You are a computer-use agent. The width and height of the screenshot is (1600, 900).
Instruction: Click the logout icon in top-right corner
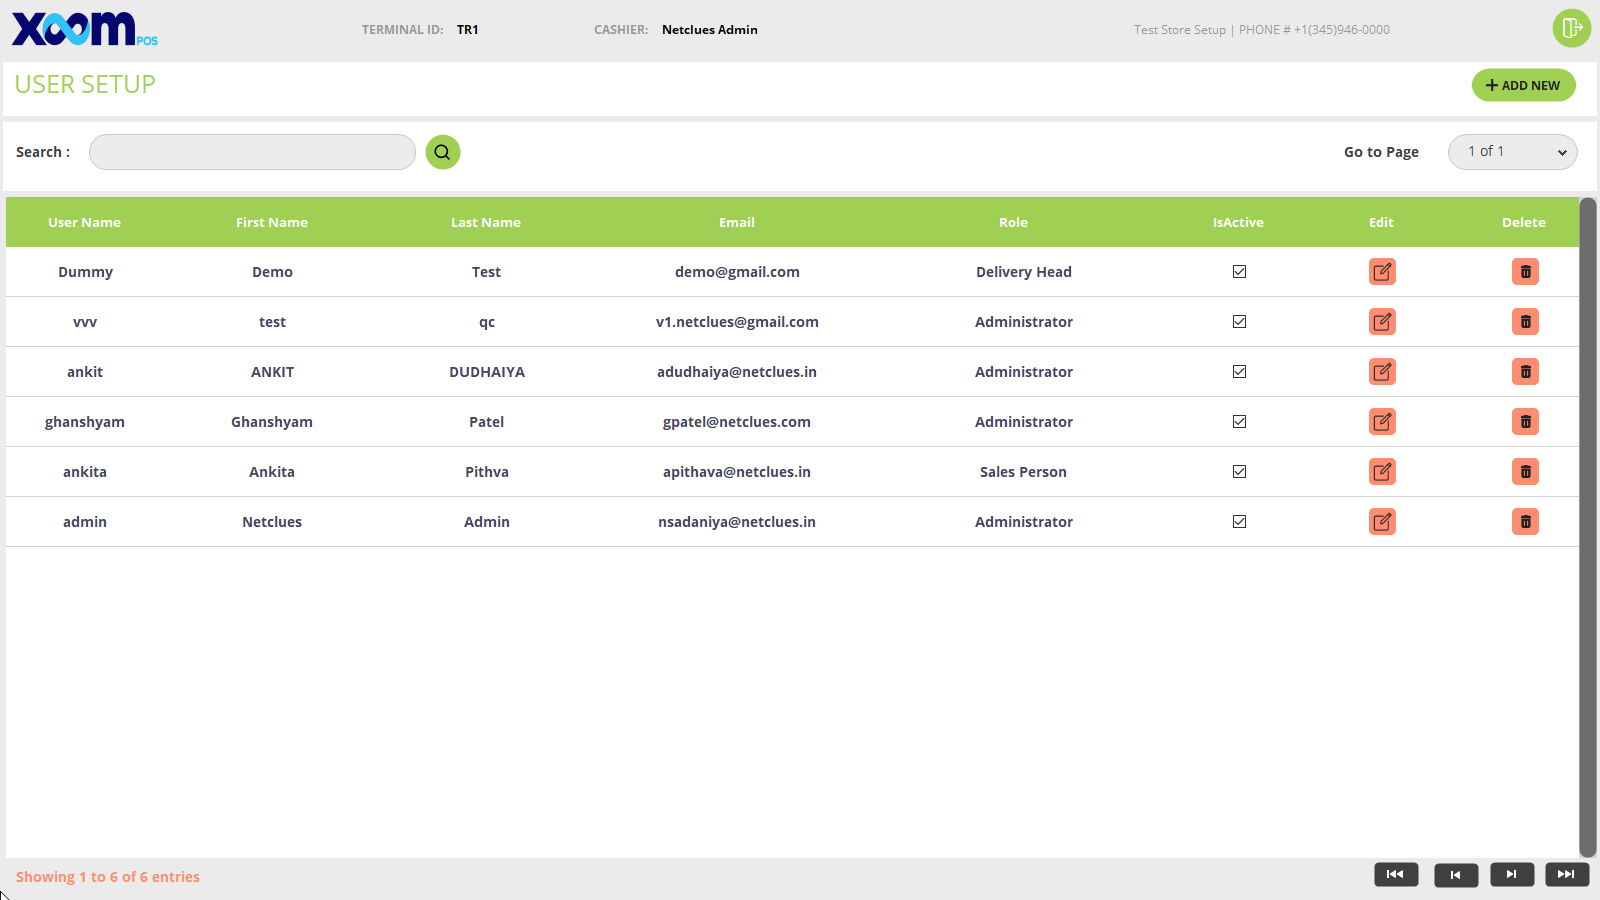click(1571, 28)
